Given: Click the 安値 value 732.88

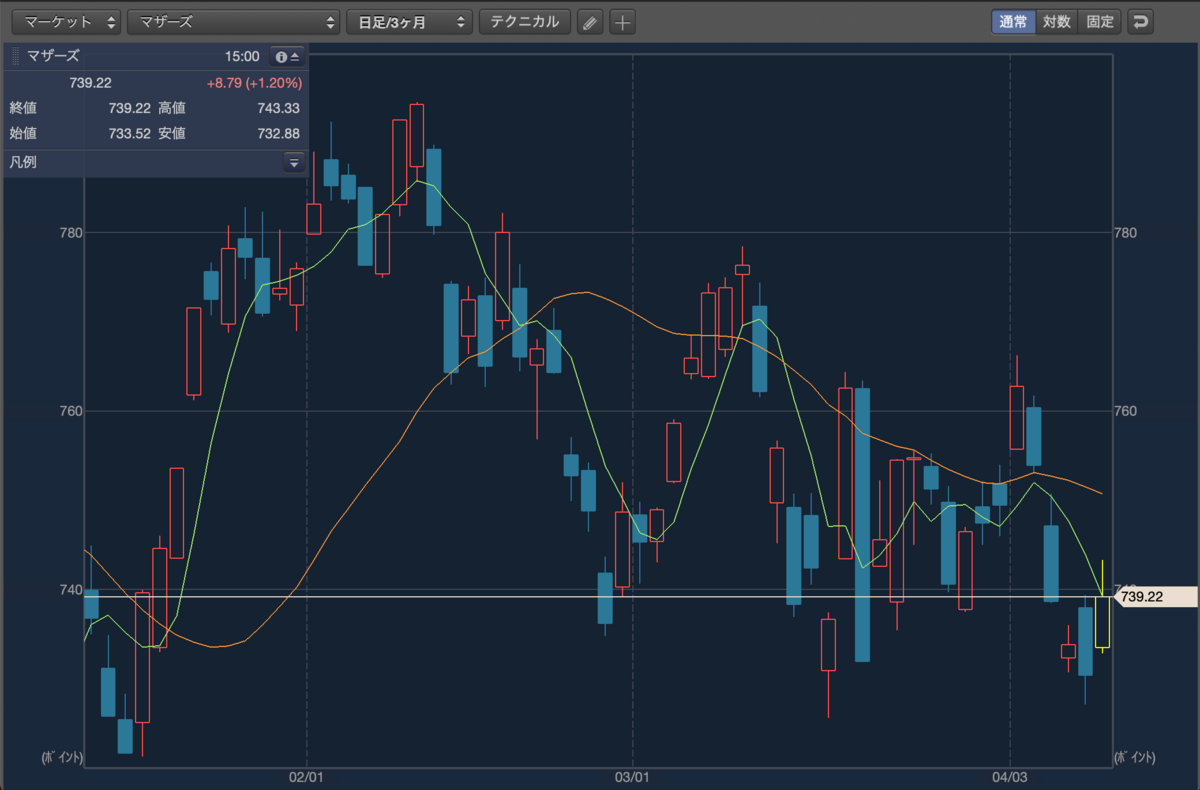Looking at the screenshot, I should pos(278,133).
